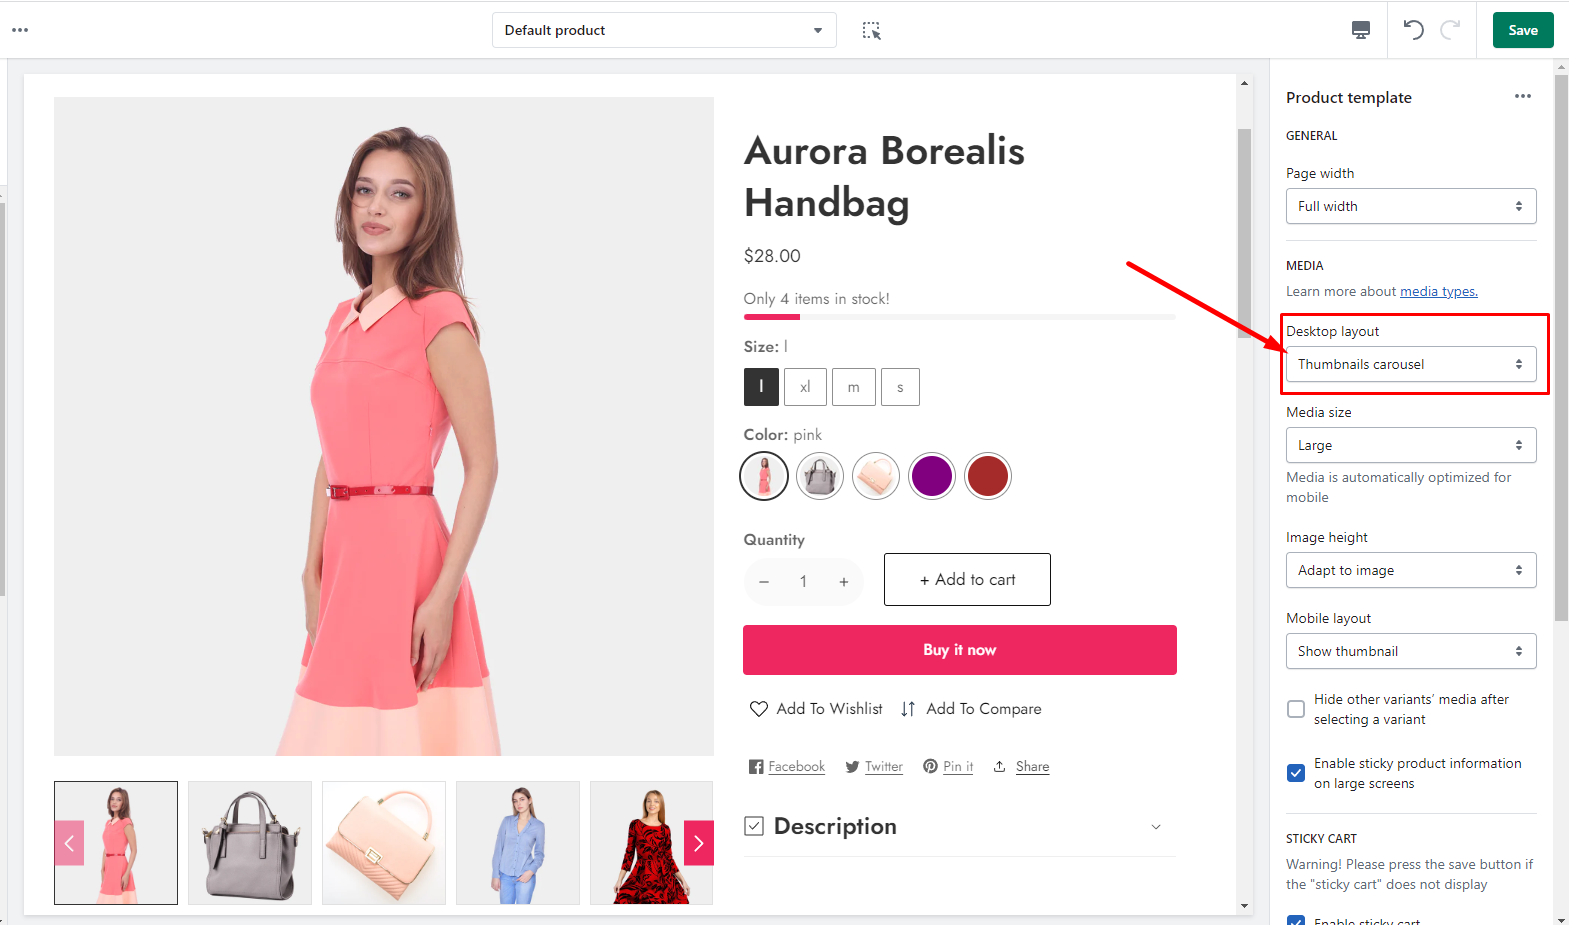
Task: Click the green Save button
Action: tap(1522, 30)
